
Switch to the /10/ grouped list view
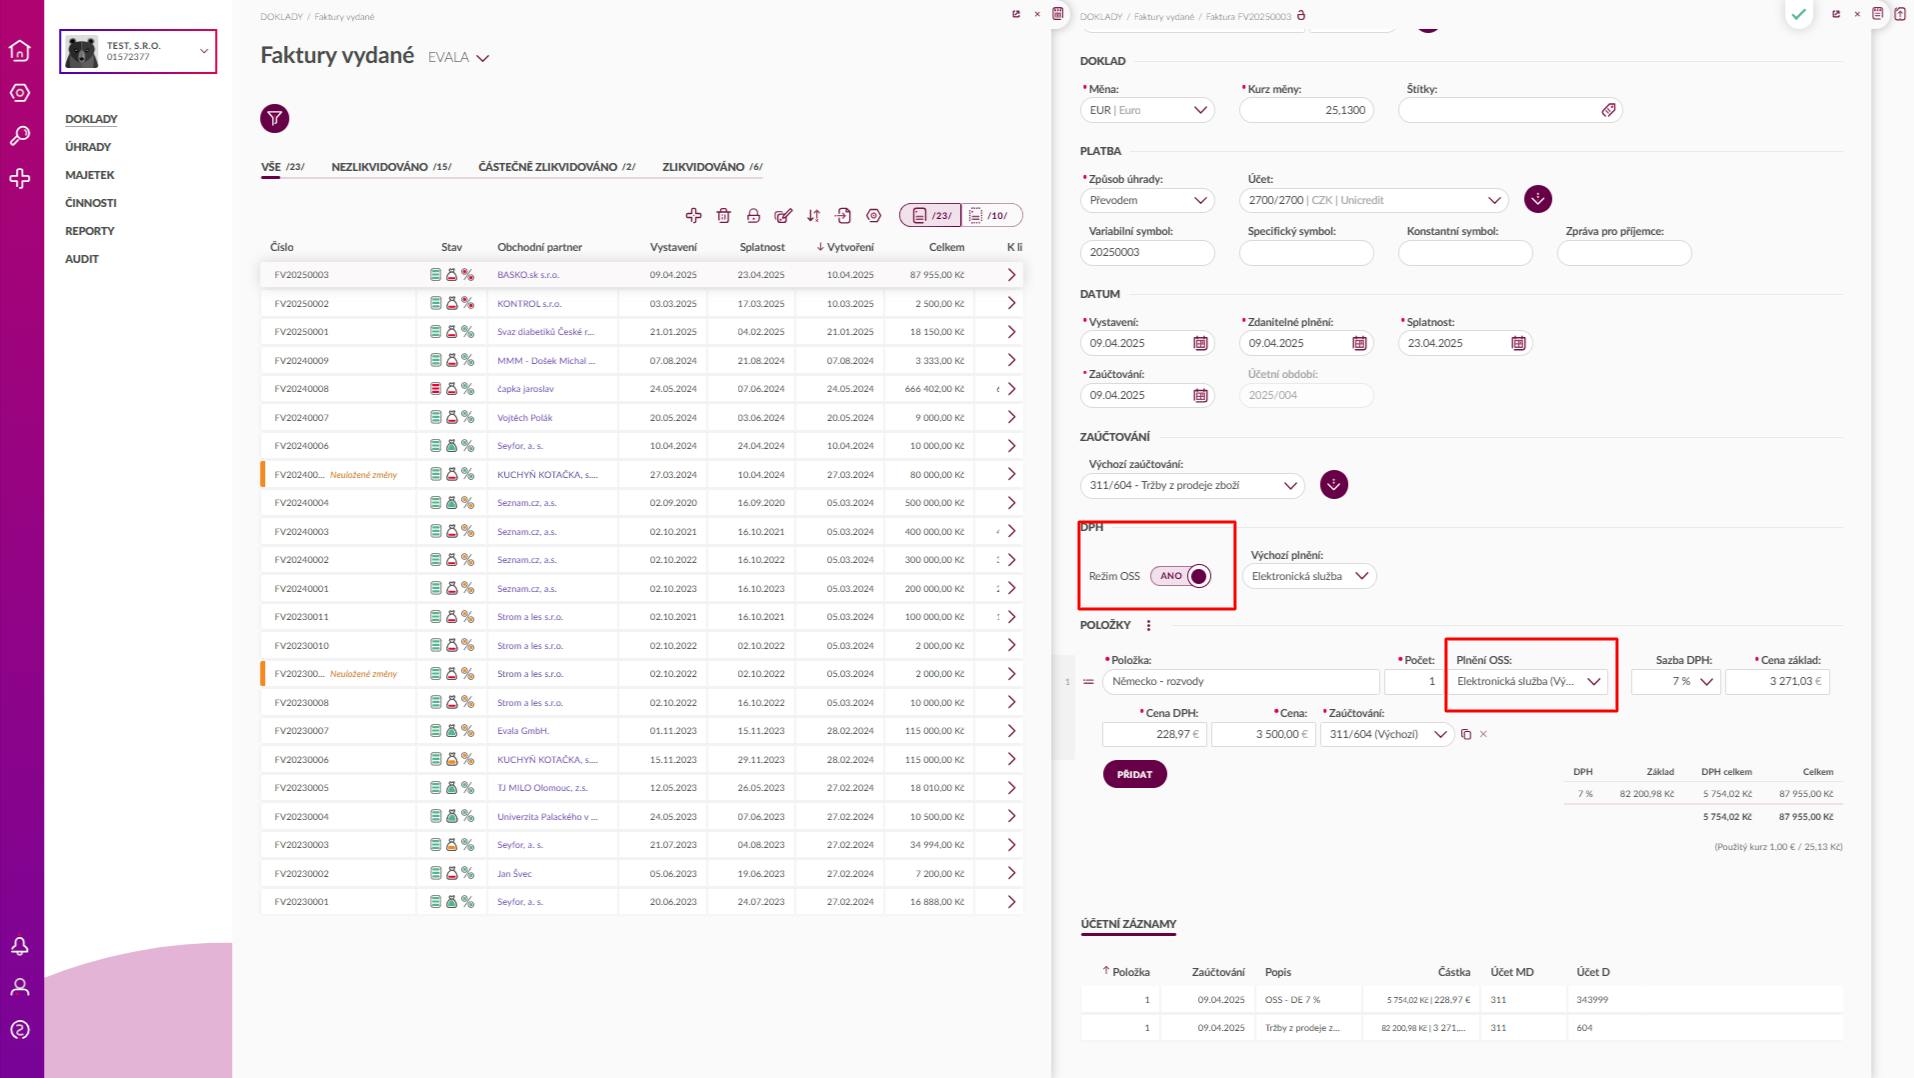(x=991, y=215)
